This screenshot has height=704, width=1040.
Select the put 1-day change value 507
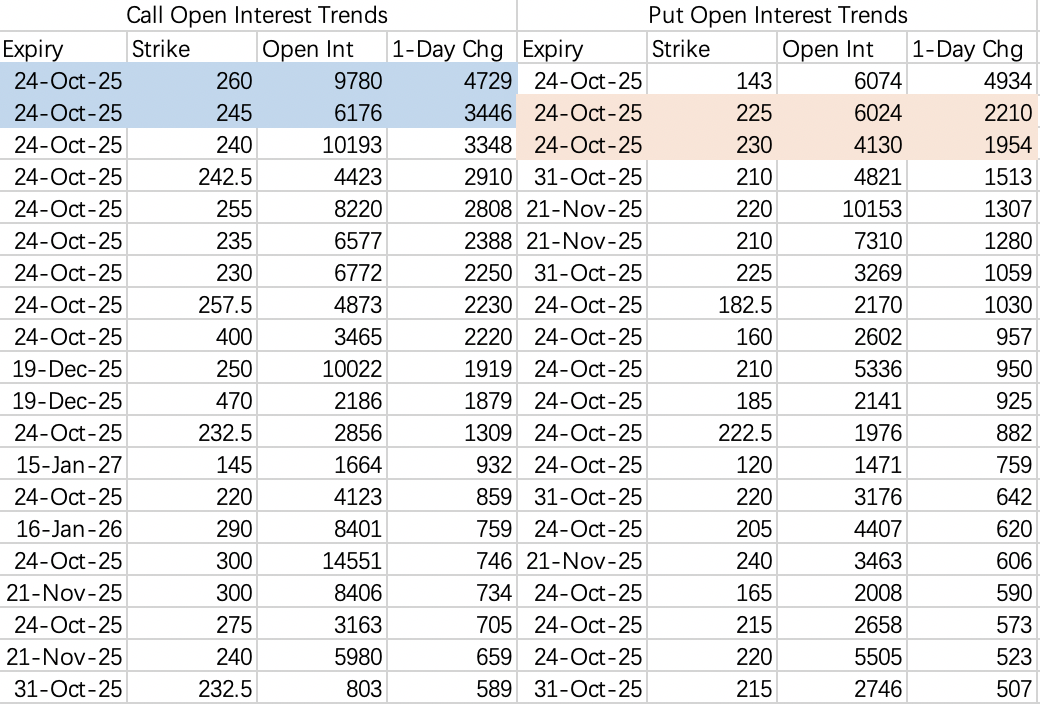point(972,689)
